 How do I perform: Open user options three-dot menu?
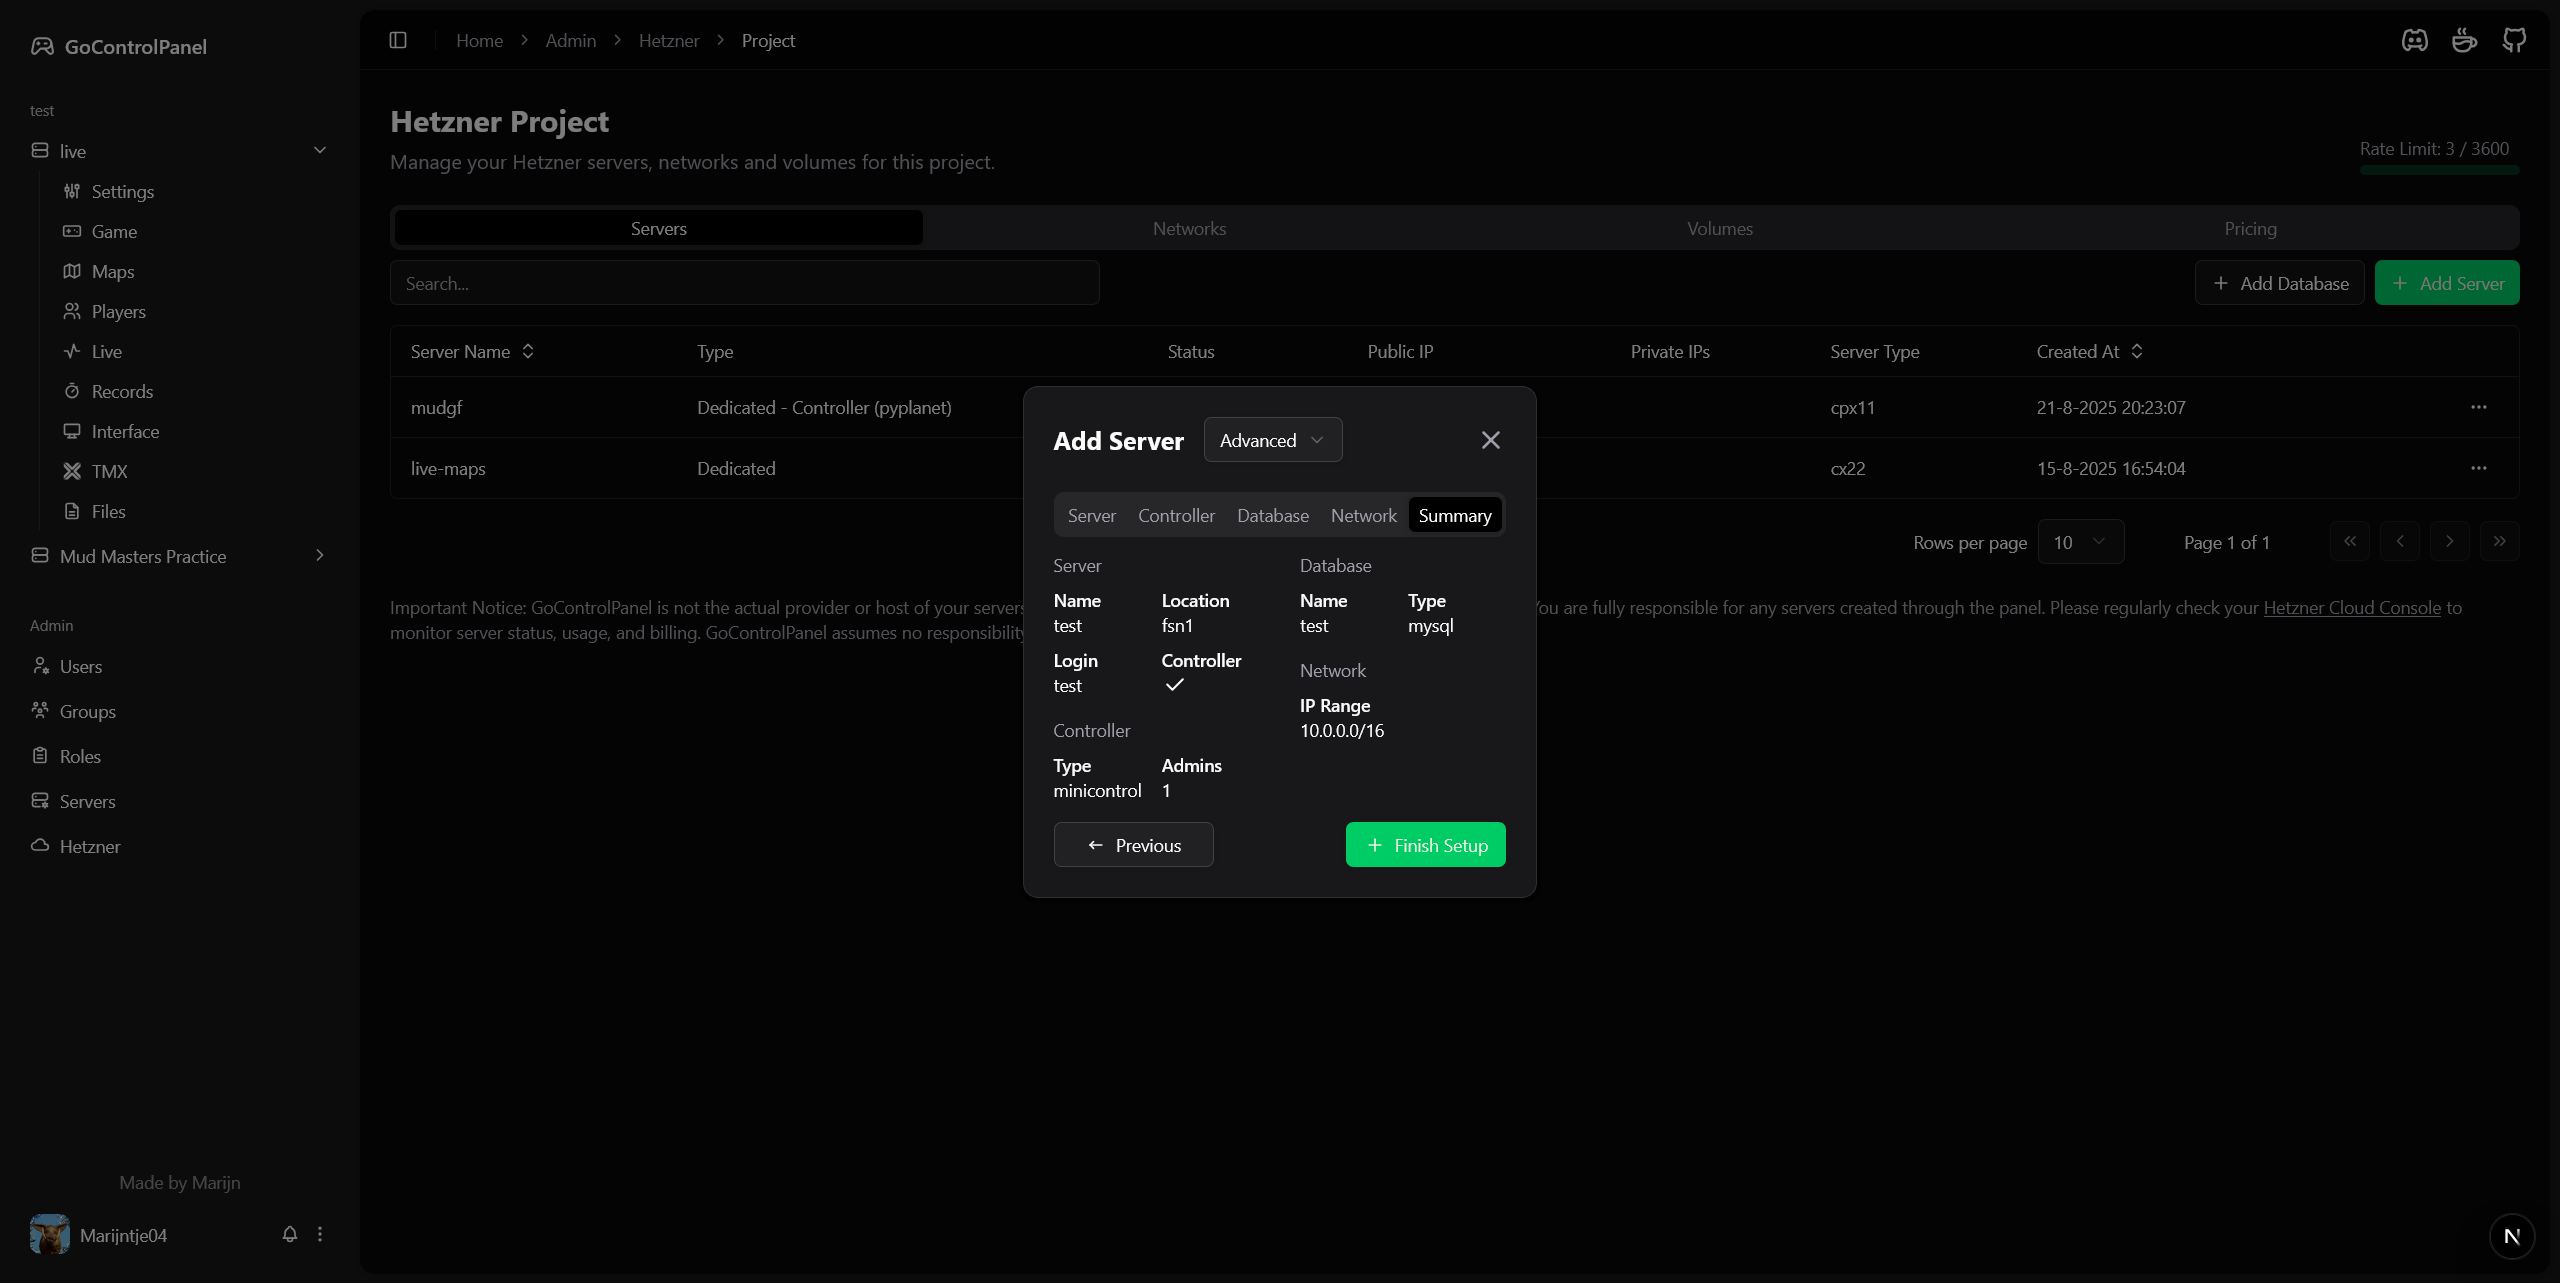[x=320, y=1234]
